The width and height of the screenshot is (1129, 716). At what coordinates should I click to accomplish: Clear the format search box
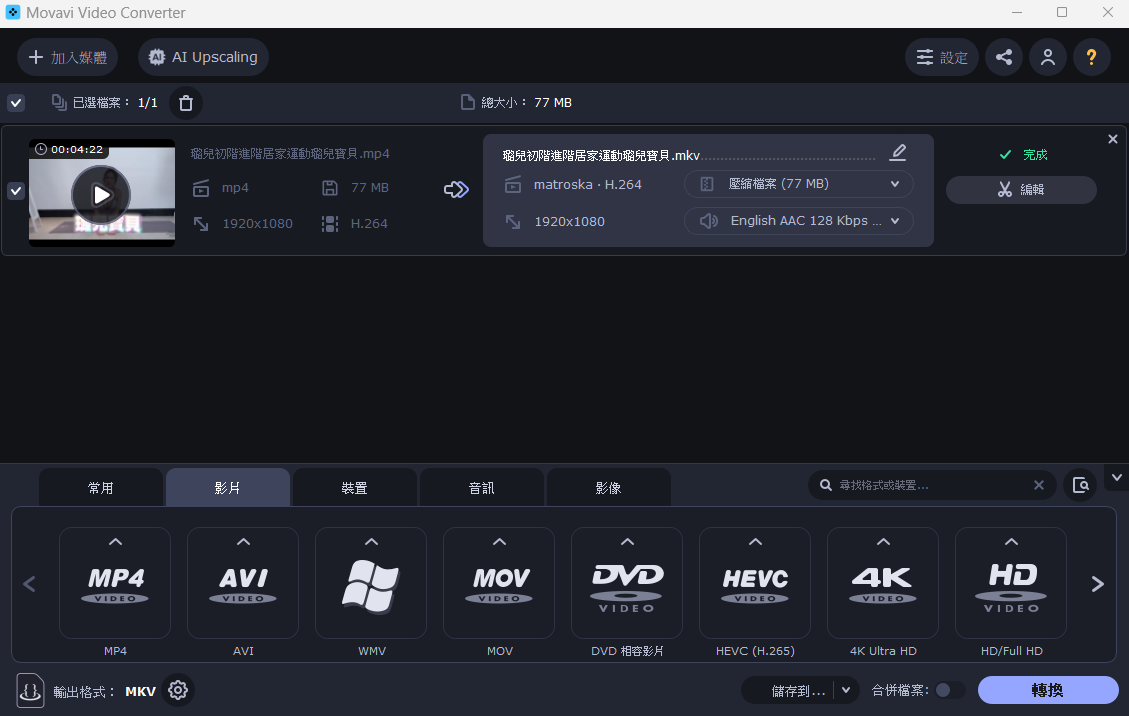1039,485
